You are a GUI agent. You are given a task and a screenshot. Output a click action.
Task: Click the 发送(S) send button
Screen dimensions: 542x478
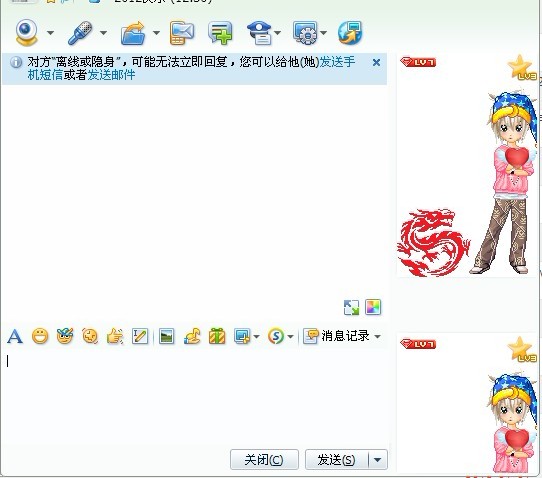(x=337, y=460)
